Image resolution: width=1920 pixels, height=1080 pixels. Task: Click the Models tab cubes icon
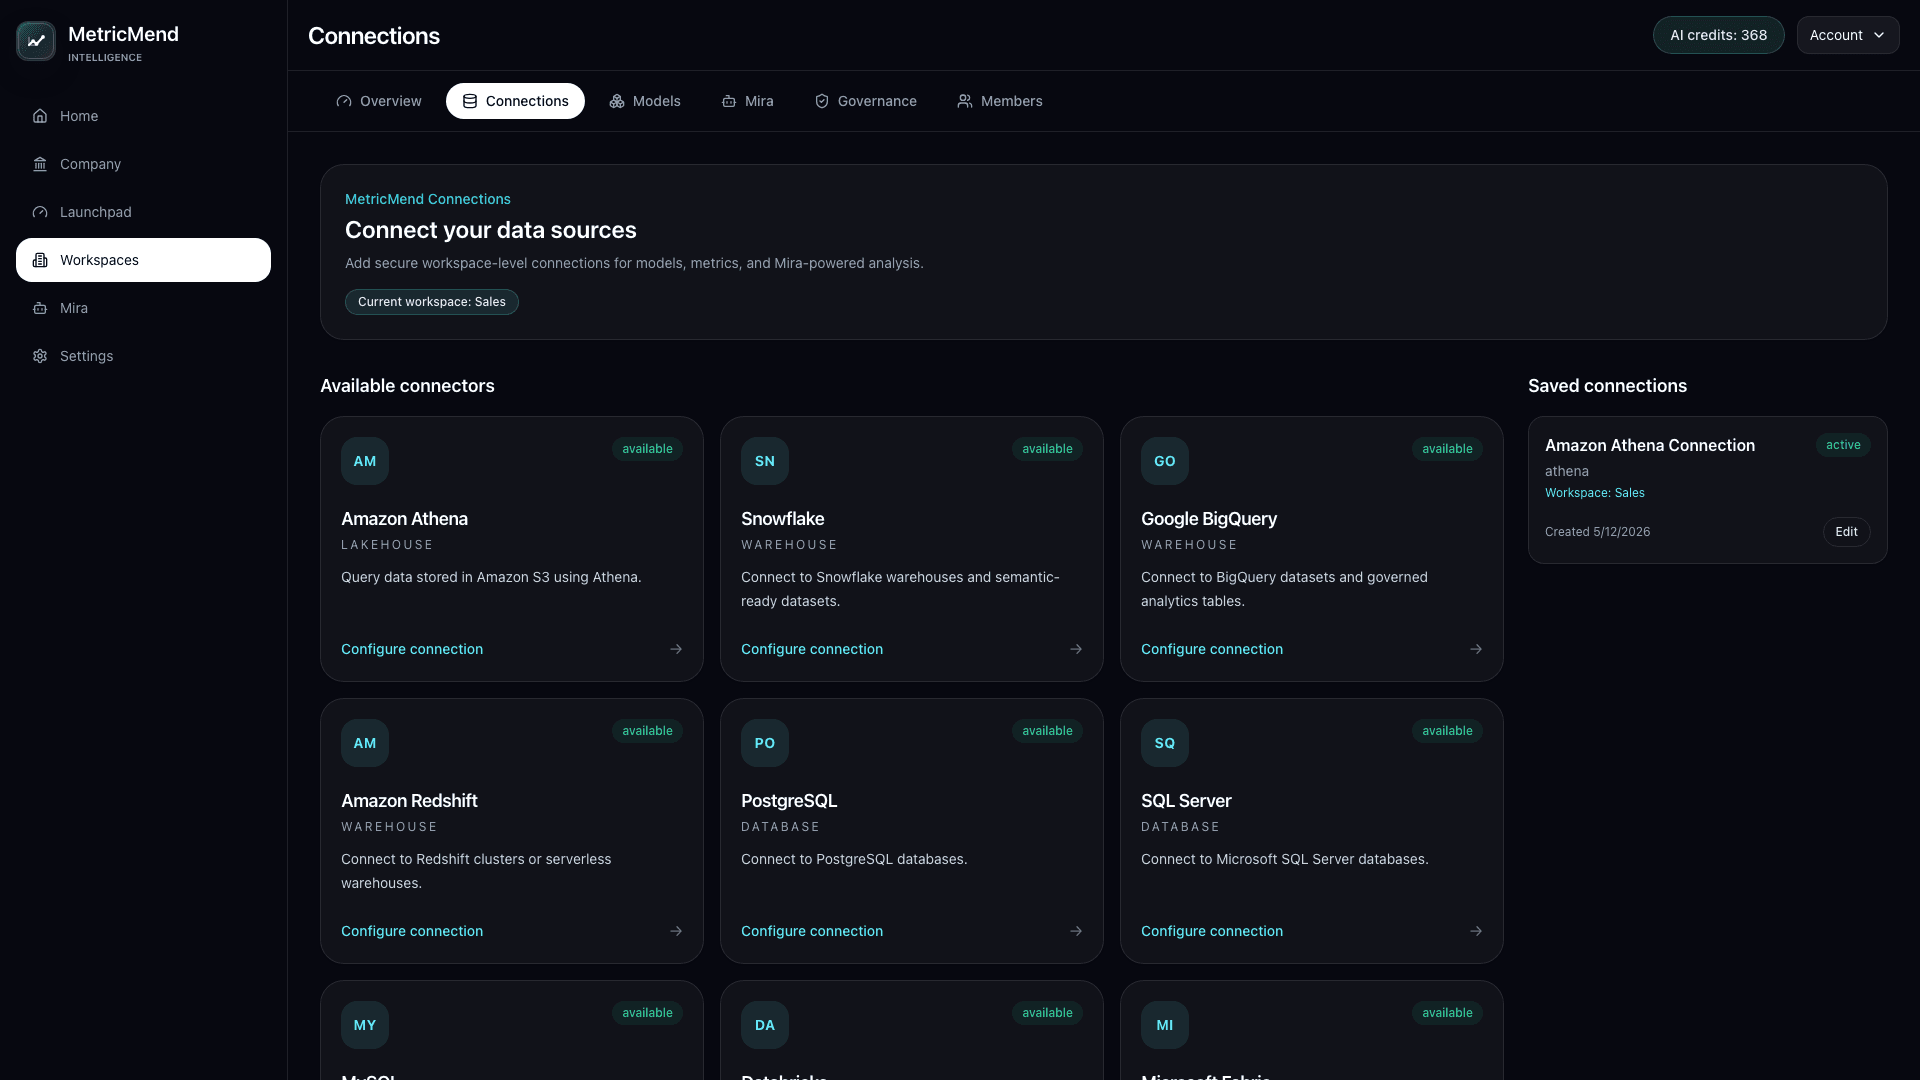(x=617, y=101)
